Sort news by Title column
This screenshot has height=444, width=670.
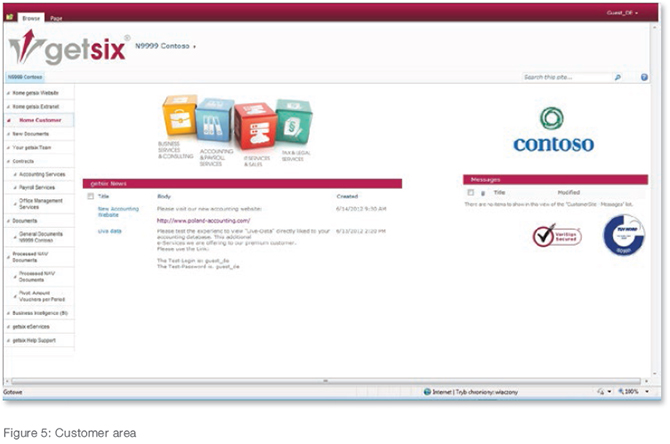tap(103, 196)
